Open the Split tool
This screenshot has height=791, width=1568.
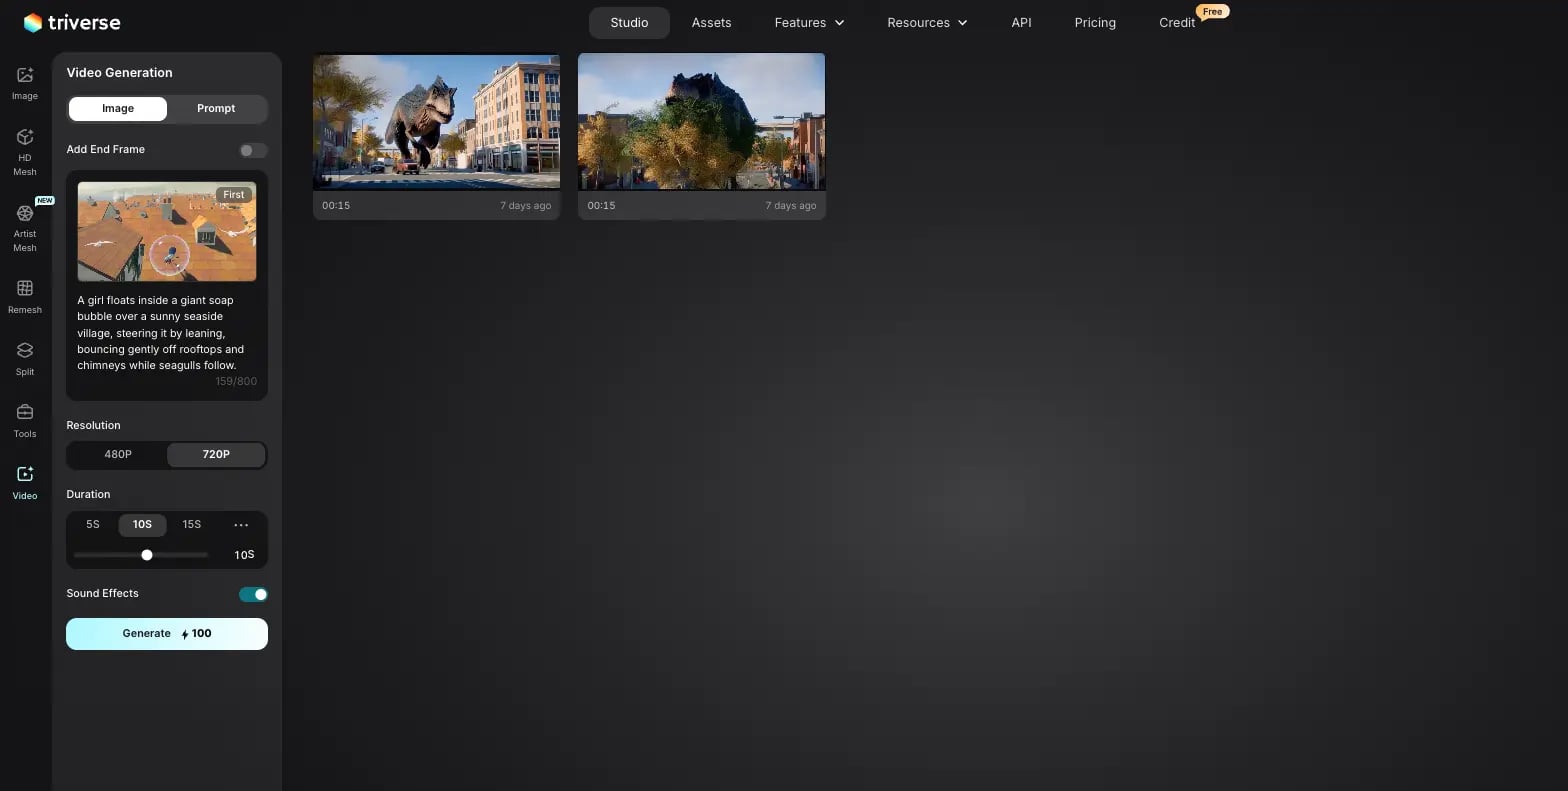(25, 359)
